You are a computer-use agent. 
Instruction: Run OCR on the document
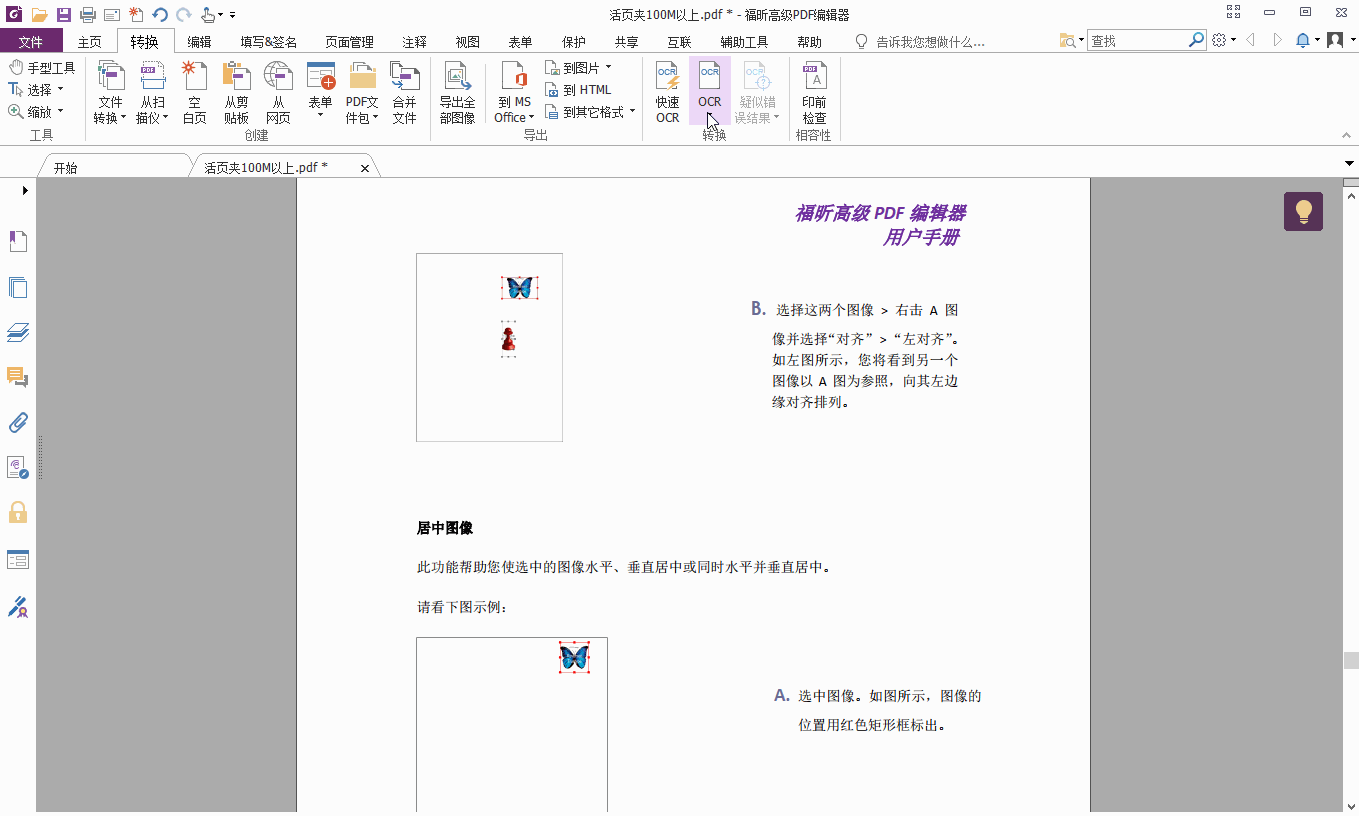tap(709, 90)
